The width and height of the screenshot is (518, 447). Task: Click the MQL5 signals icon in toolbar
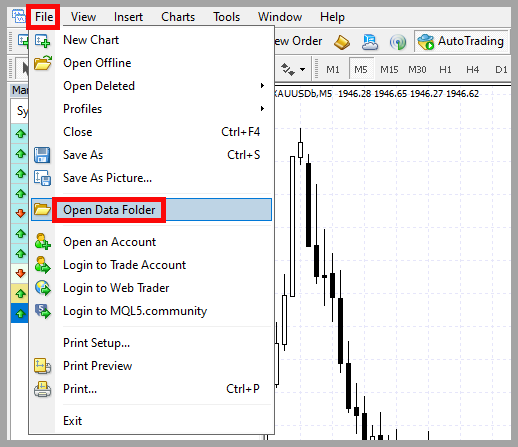(x=398, y=42)
